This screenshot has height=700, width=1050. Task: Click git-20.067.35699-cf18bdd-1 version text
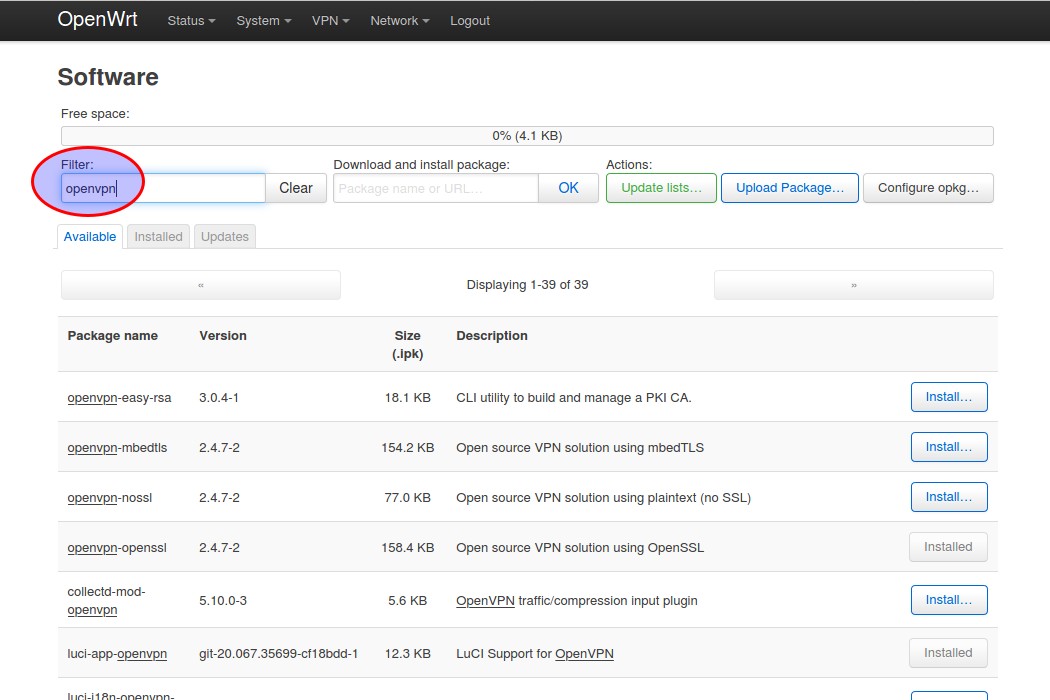click(x=279, y=654)
